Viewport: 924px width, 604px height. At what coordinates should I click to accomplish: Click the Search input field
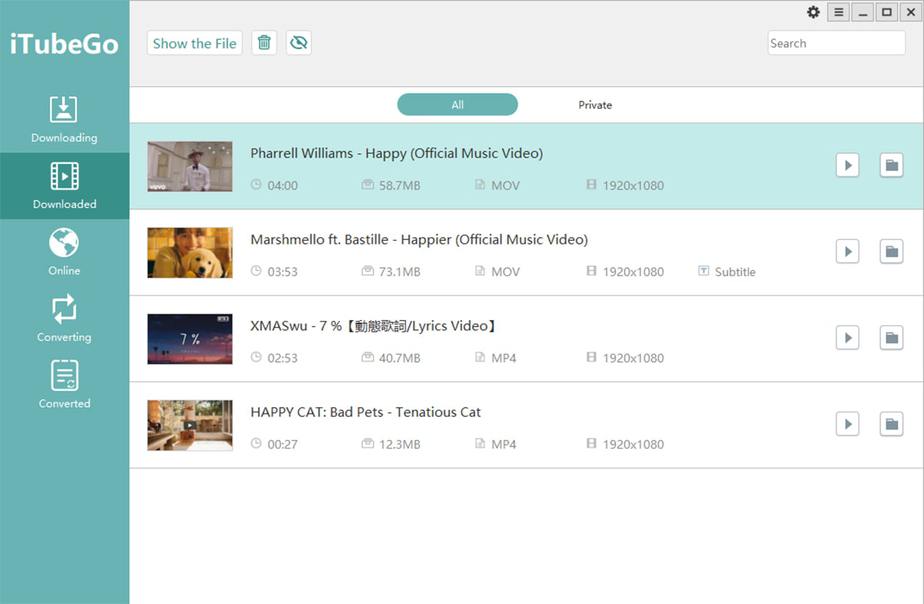[x=836, y=43]
